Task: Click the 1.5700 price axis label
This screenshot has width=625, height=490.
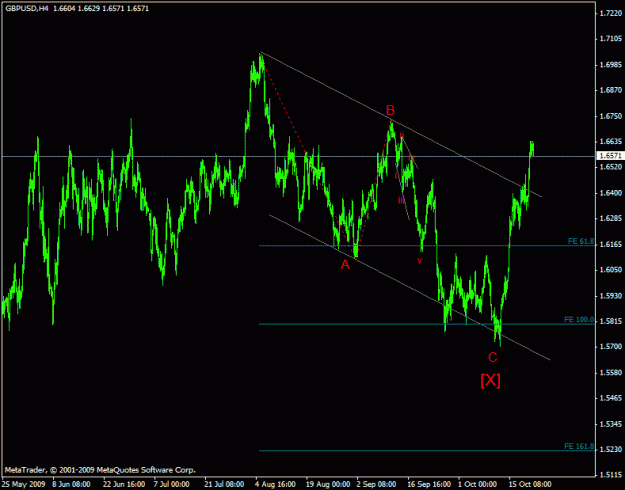Action: point(611,347)
